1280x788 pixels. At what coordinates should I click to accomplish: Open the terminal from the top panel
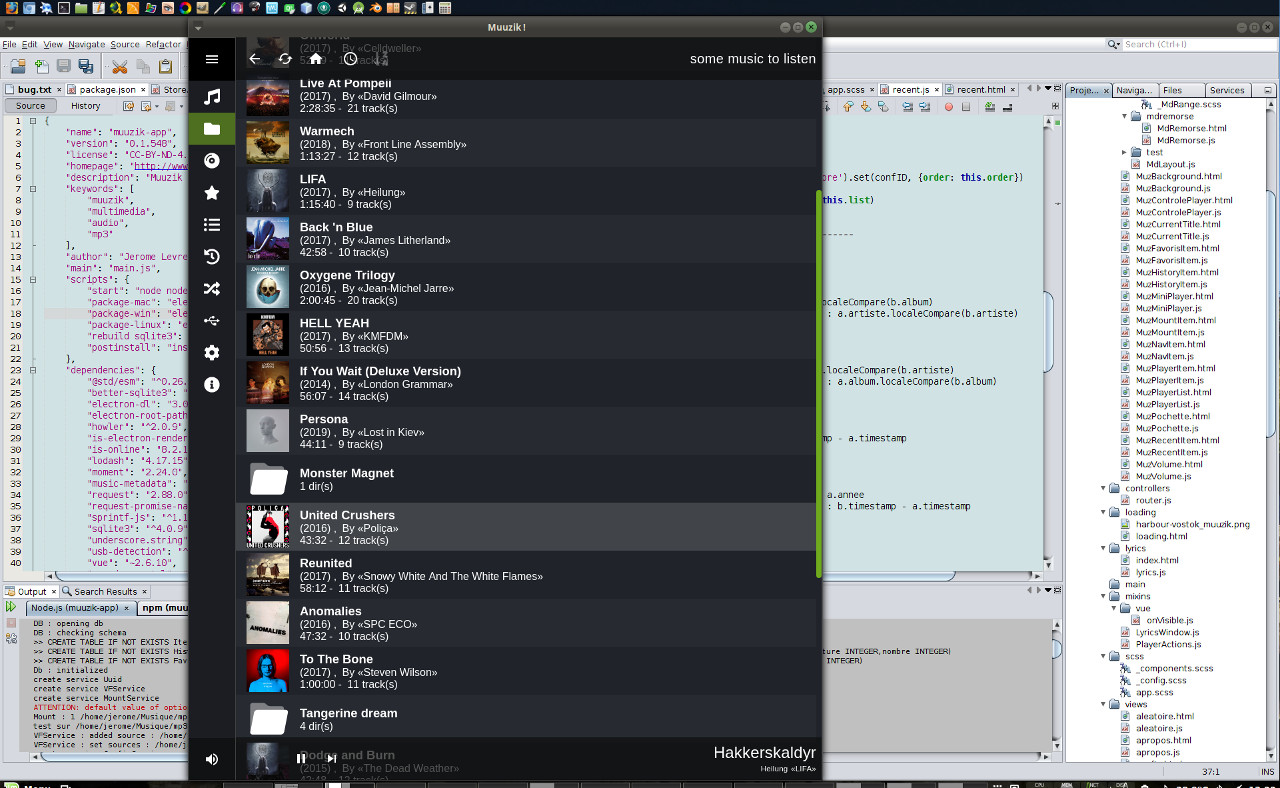tap(63, 8)
